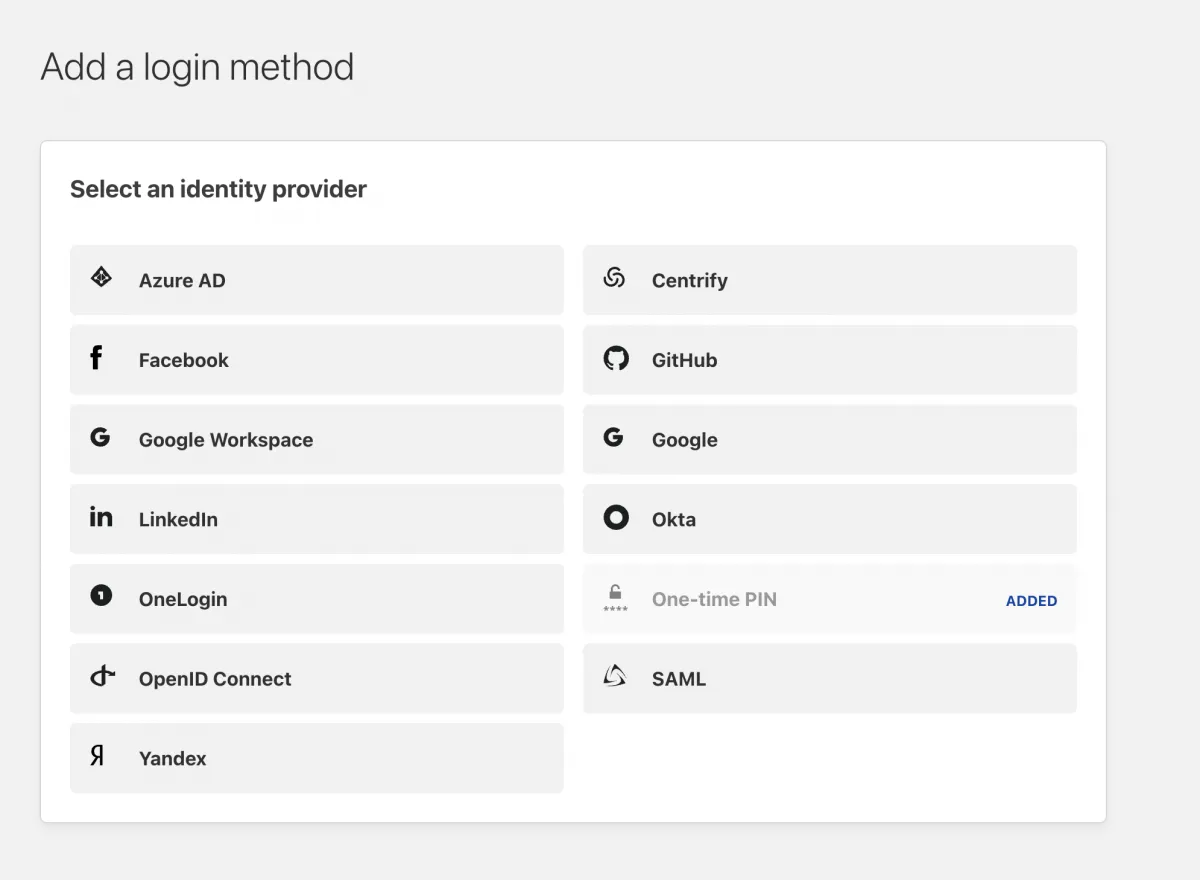Select the SAML provider label
The image size is (1200, 880).
(679, 679)
